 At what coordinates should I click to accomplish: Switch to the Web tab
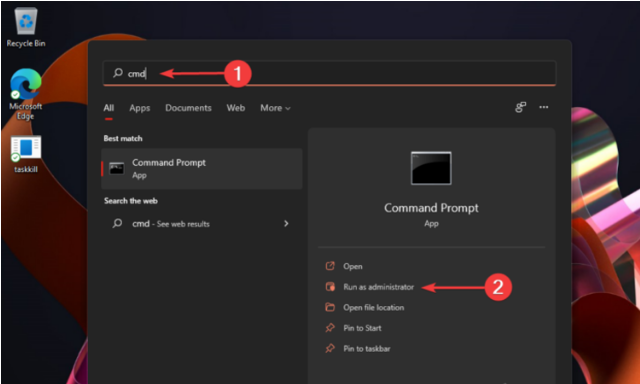(236, 108)
